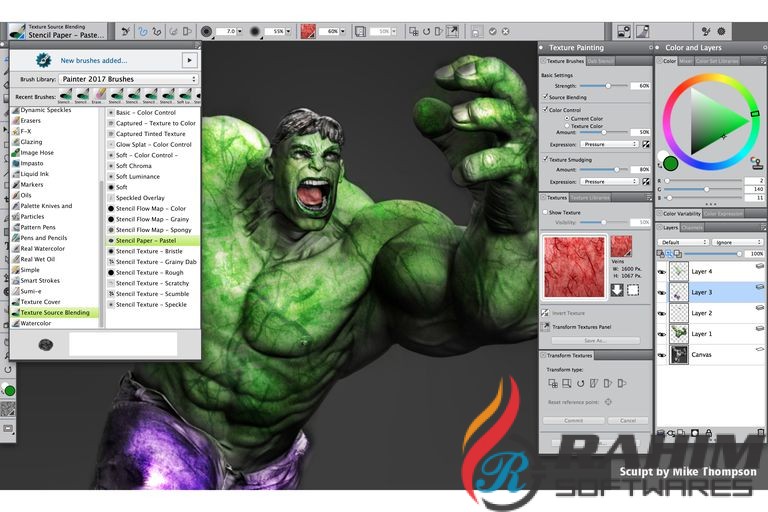This screenshot has width=768, height=512.
Task: Click the clone color stamp icon
Action: pos(756,161)
